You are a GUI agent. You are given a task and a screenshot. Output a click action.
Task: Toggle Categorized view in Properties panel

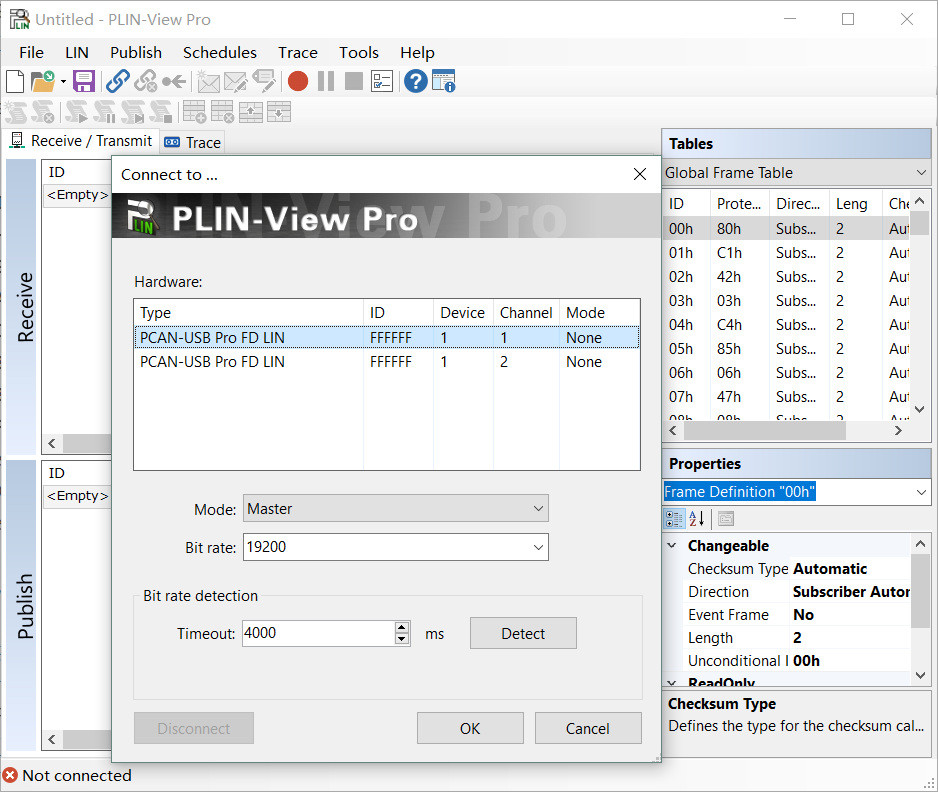pyautogui.click(x=674, y=519)
